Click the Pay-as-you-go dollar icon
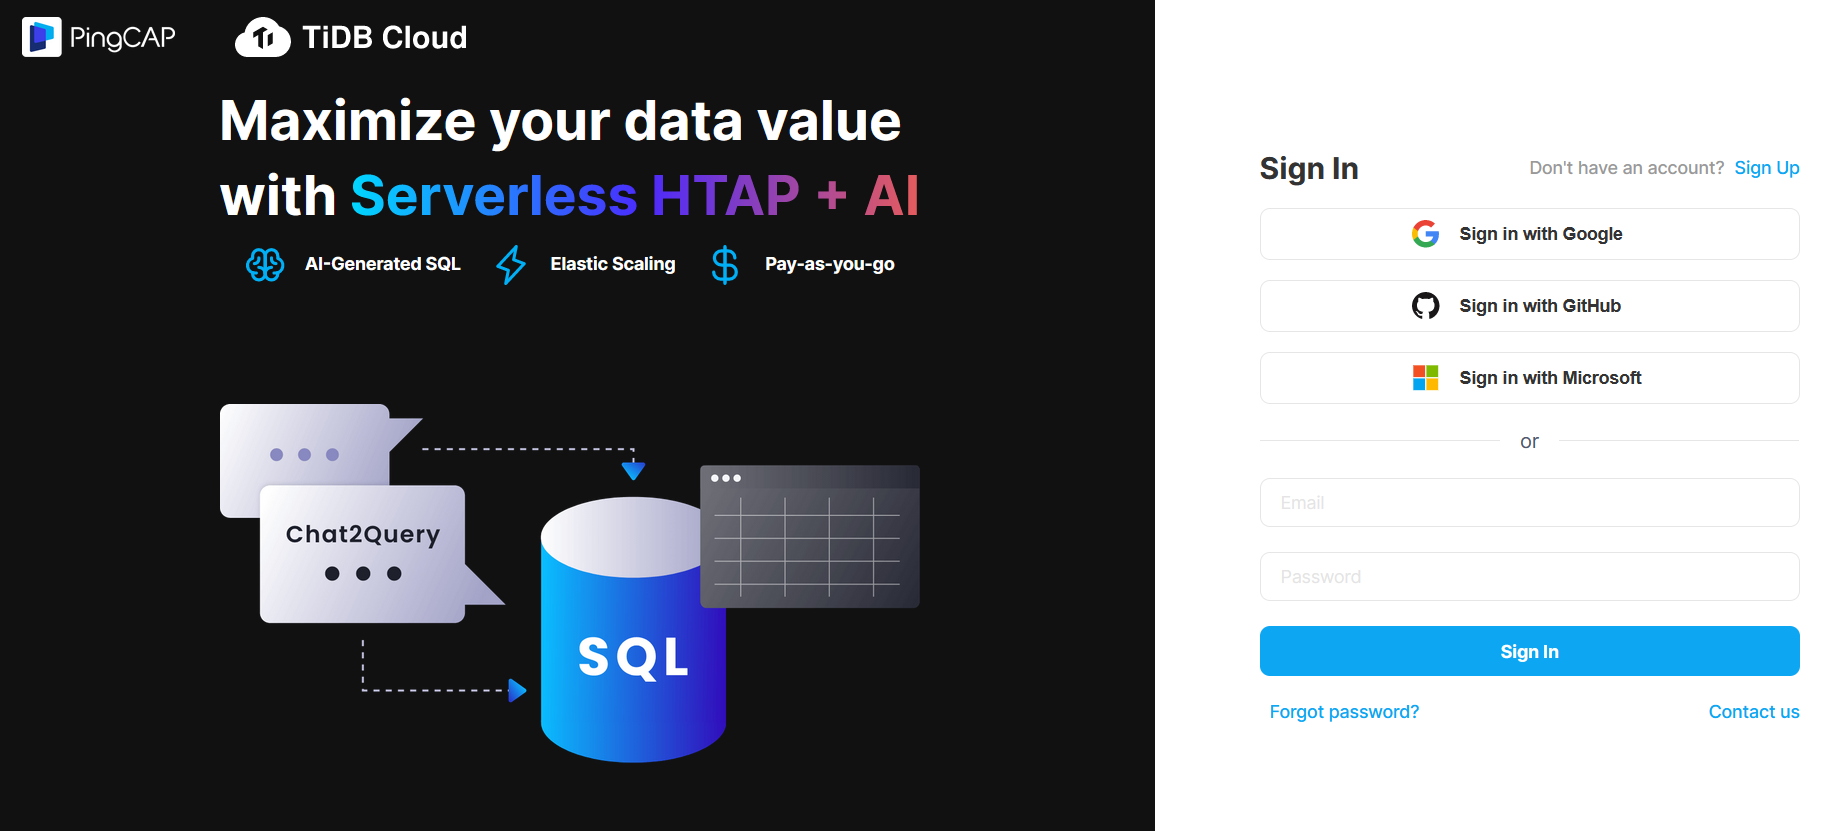This screenshot has height=831, width=1845. tap(725, 265)
